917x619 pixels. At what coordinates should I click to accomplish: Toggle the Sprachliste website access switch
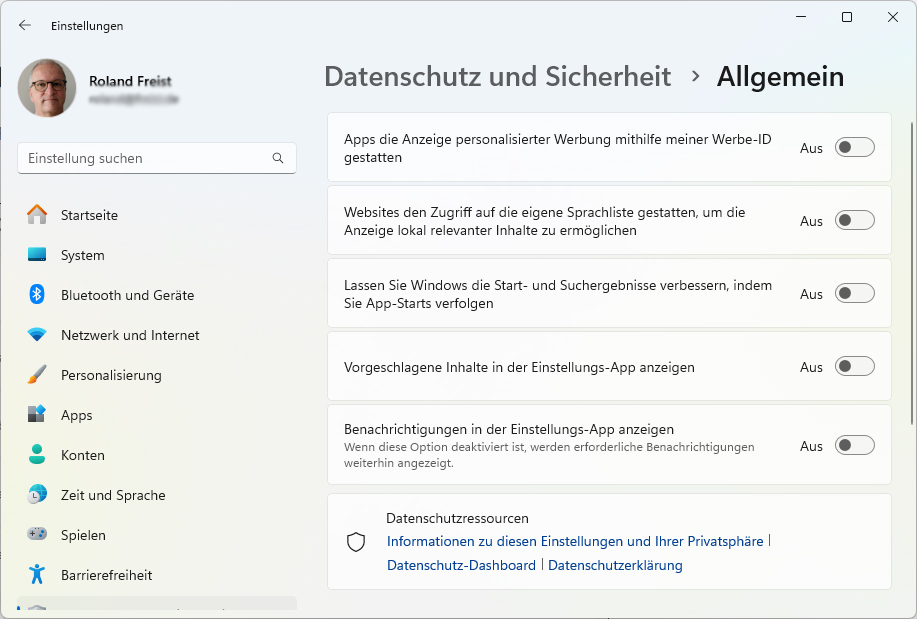click(854, 221)
